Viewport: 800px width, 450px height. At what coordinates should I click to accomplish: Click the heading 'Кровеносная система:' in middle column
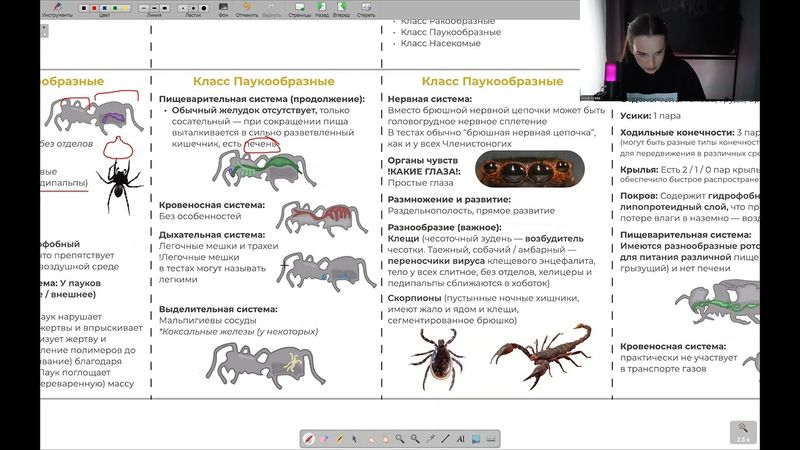[x=212, y=205]
